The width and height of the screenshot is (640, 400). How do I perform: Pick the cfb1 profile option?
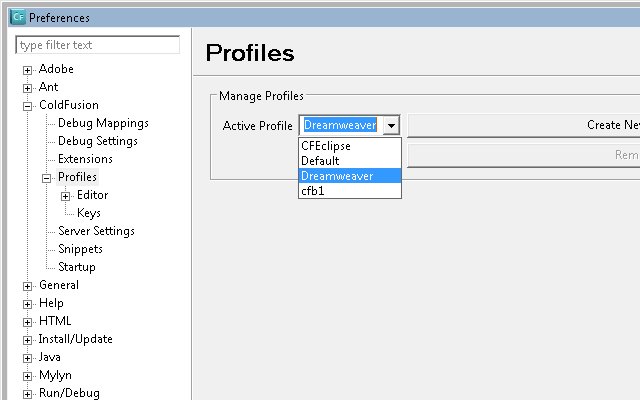(350, 191)
